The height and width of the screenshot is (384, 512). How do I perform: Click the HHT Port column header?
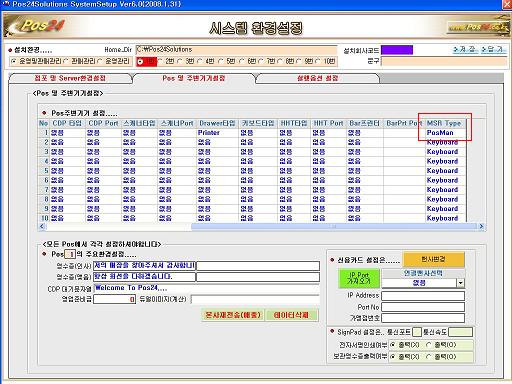click(x=328, y=123)
